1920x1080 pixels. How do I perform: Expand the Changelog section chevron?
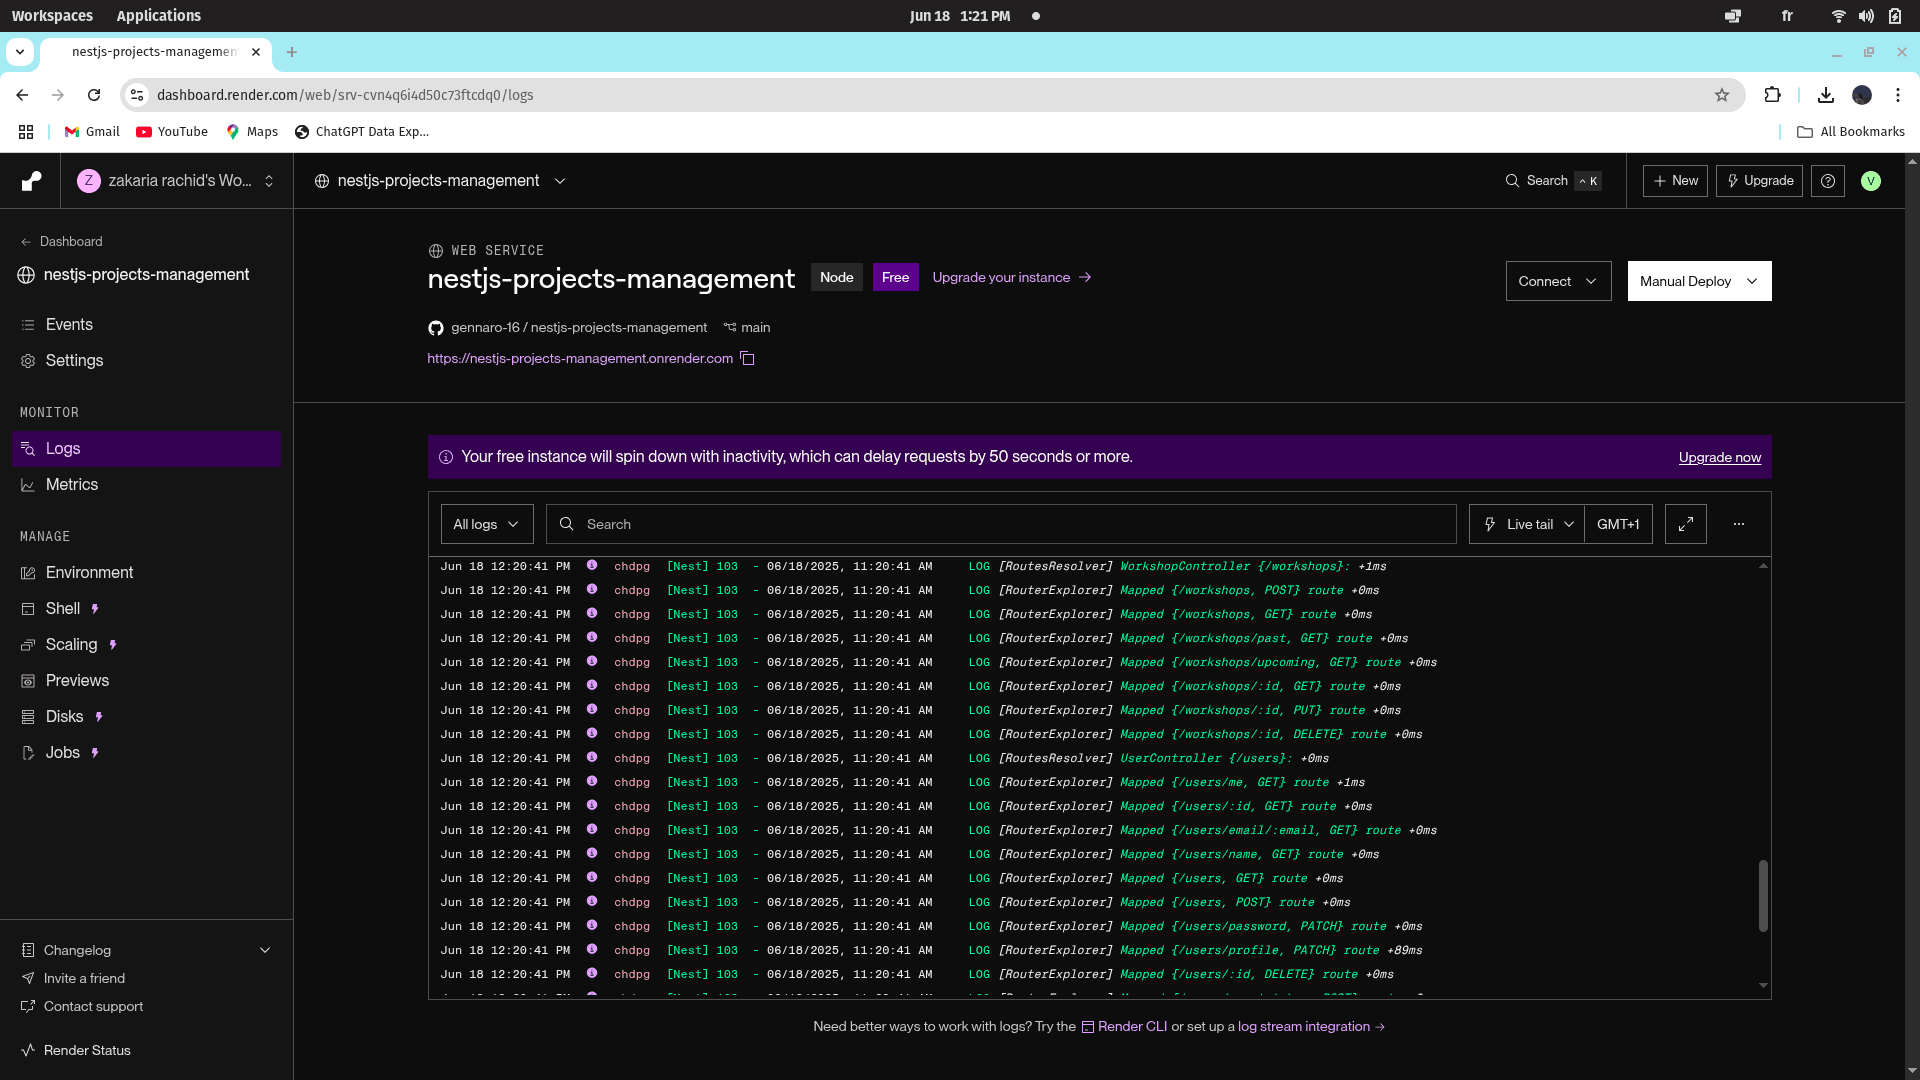click(x=265, y=950)
